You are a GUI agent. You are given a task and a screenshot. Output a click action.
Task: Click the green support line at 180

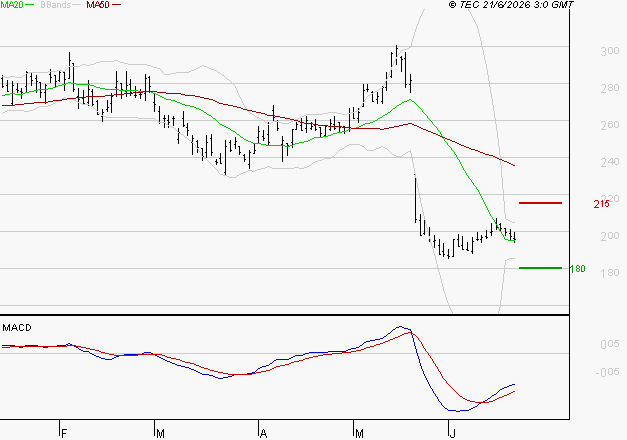pyautogui.click(x=540, y=268)
